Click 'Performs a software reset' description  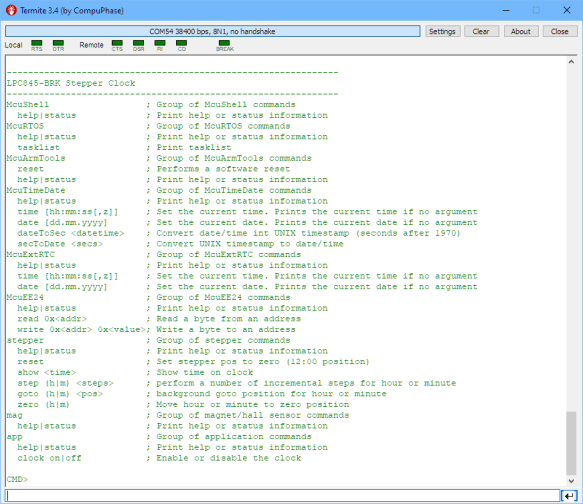click(223, 169)
